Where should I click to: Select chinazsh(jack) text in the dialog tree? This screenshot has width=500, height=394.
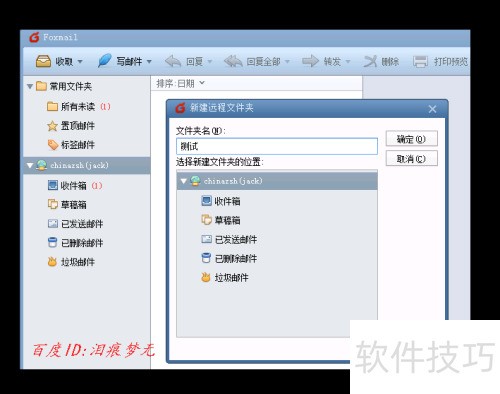[x=233, y=181]
